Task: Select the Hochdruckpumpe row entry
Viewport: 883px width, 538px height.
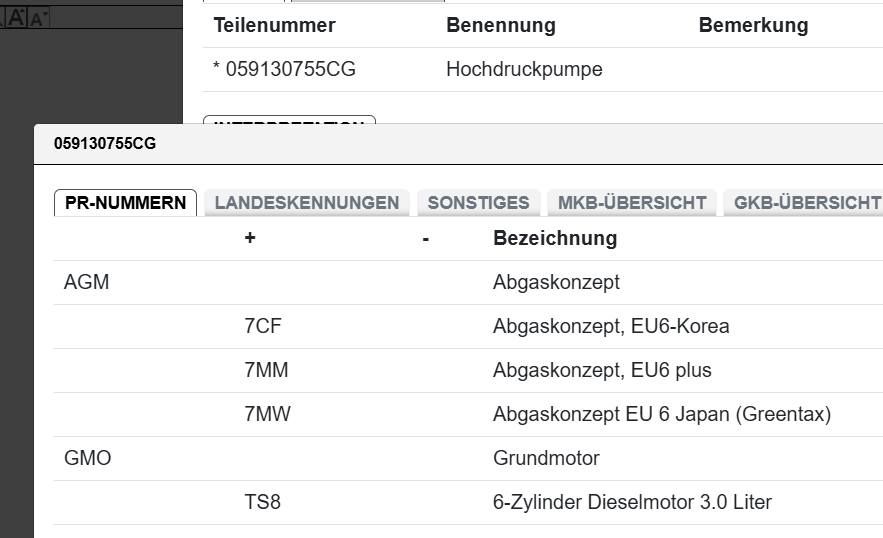Action: click(x=524, y=70)
